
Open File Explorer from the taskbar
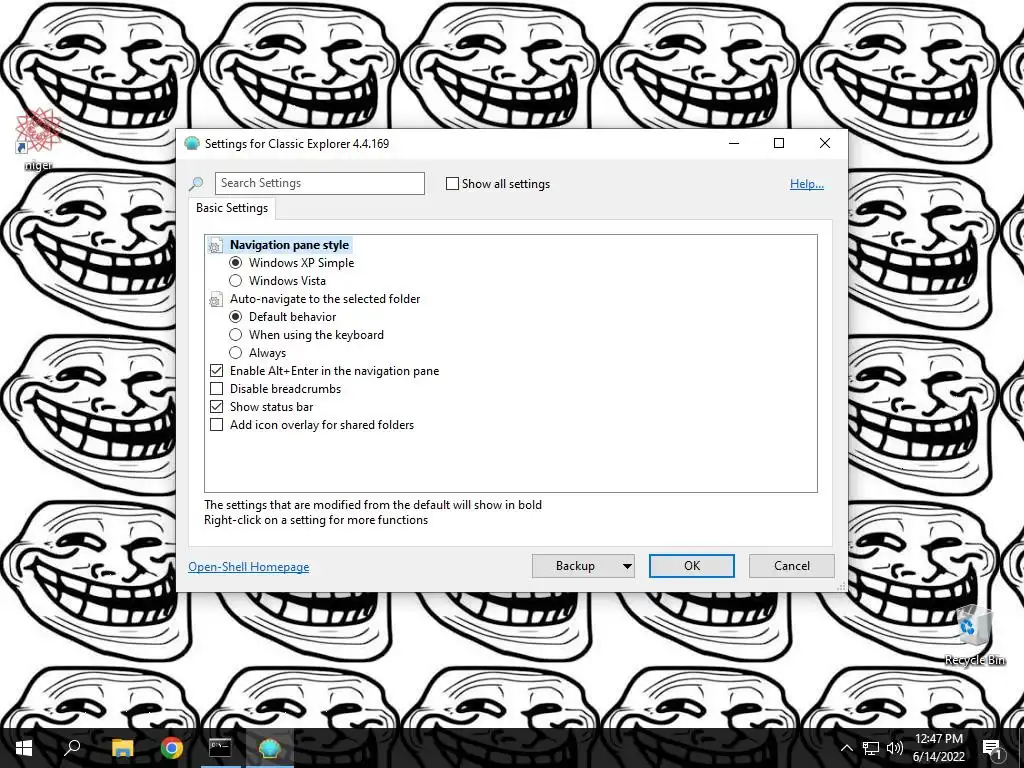click(122, 748)
